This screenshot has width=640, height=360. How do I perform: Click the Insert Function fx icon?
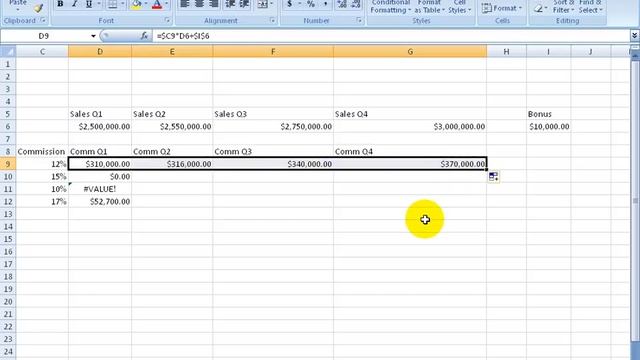(144, 36)
